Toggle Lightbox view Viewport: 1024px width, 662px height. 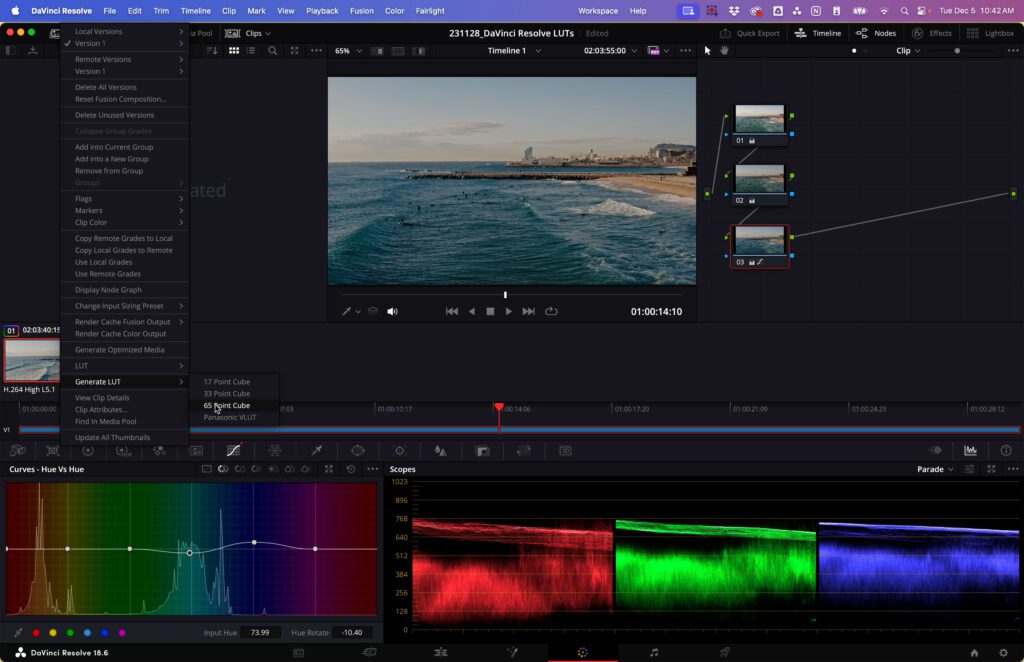pyautogui.click(x=990, y=33)
